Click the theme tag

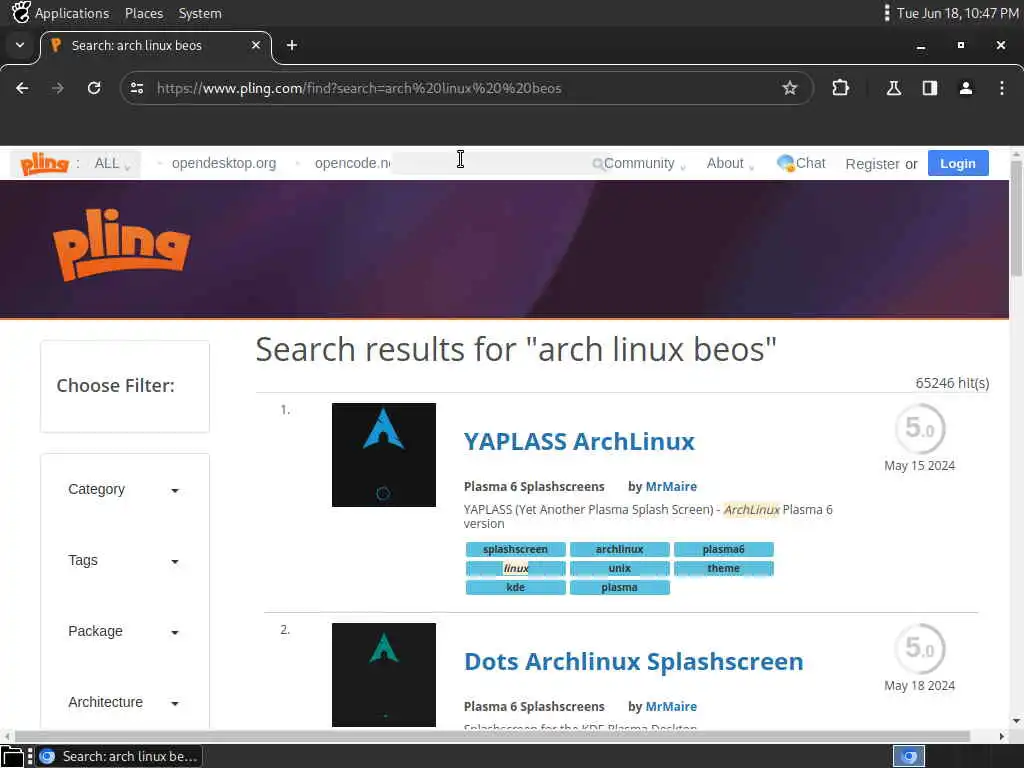point(724,568)
